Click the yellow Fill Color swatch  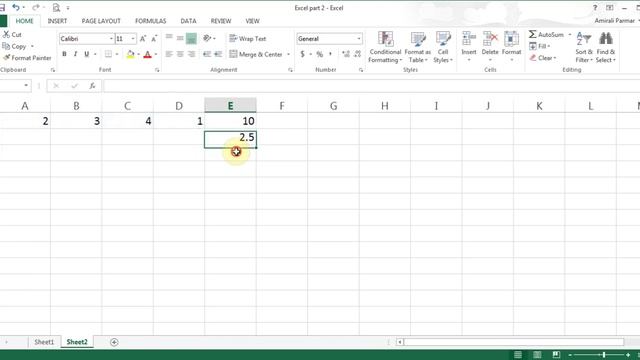[x=130, y=54]
